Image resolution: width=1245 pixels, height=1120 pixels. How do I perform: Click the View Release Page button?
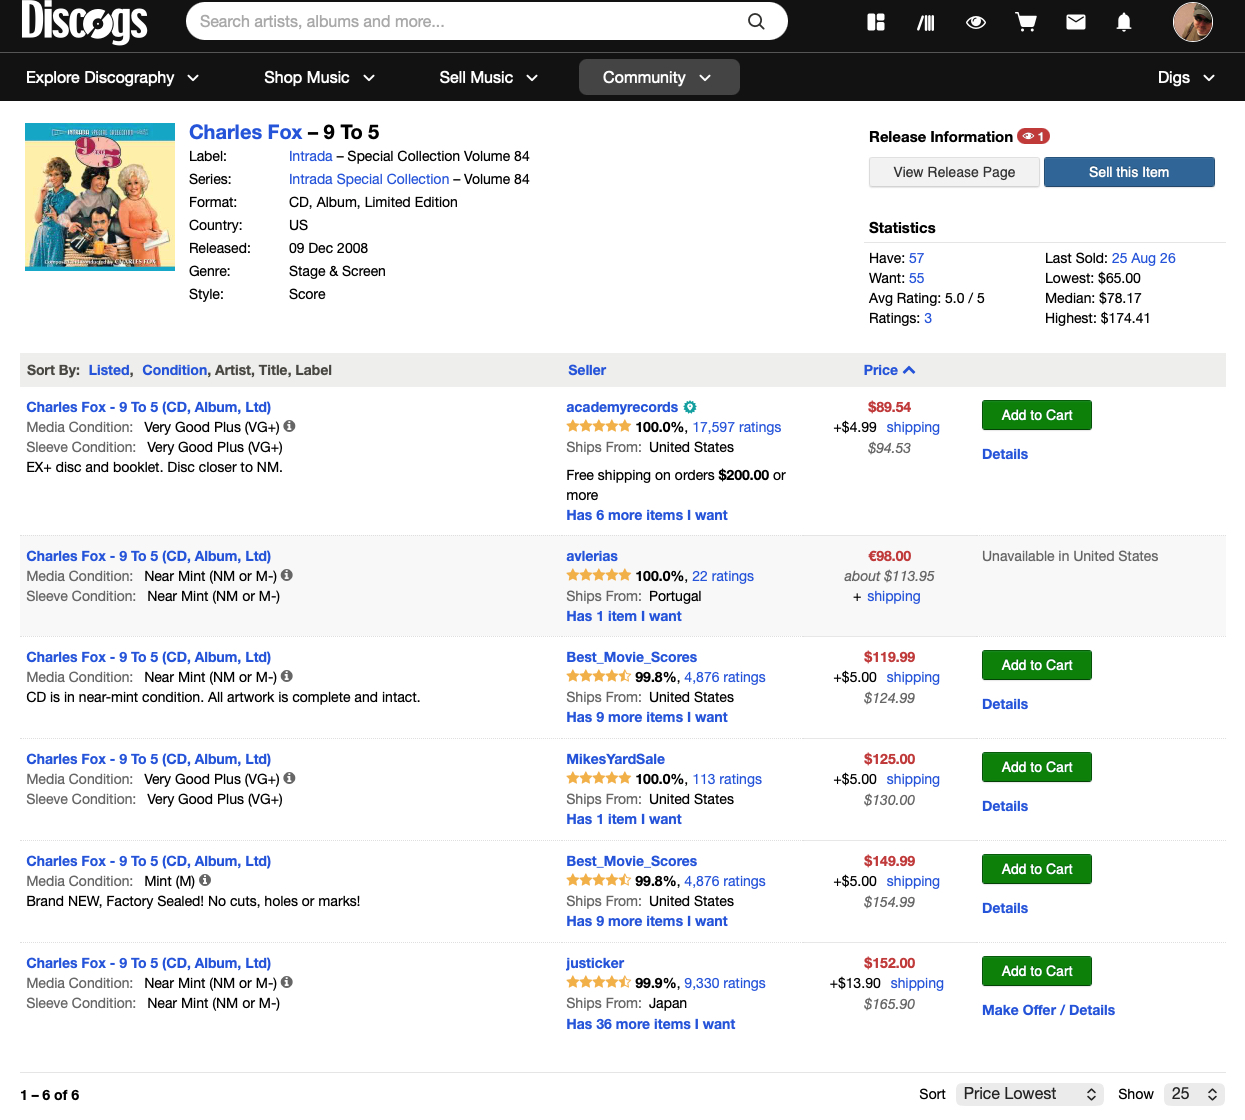pos(954,172)
